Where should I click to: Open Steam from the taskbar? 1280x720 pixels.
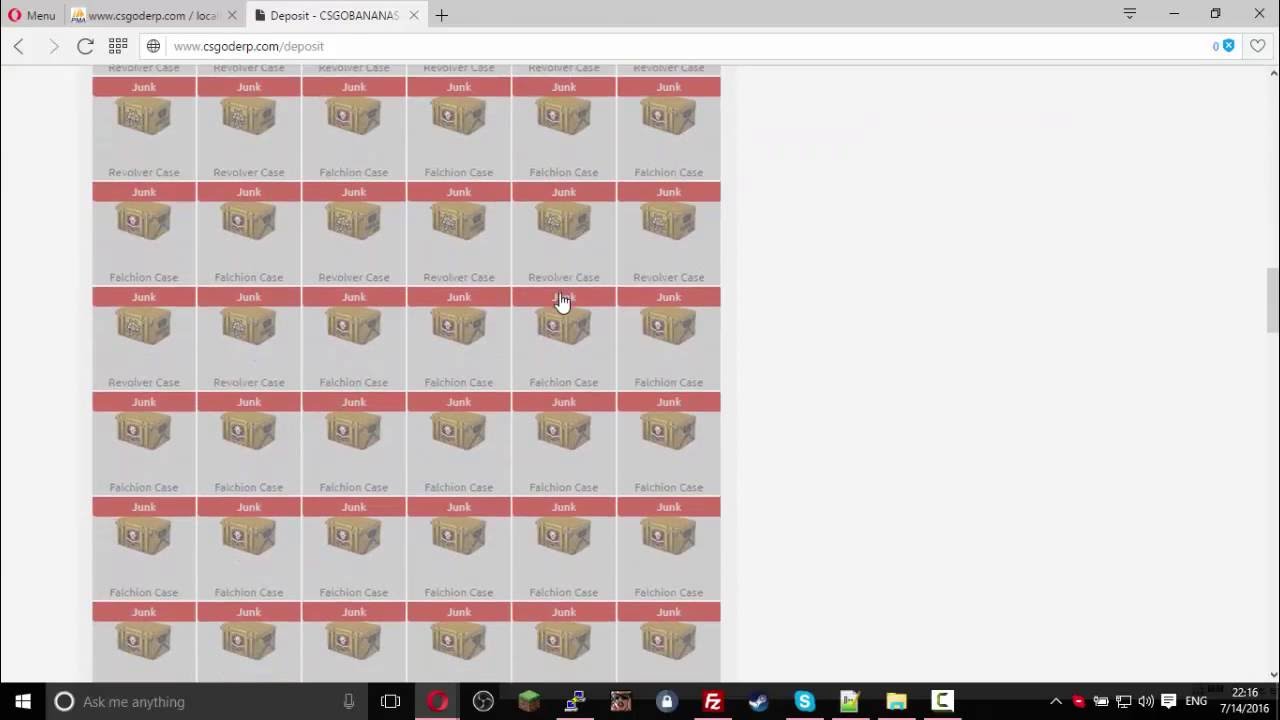click(759, 701)
